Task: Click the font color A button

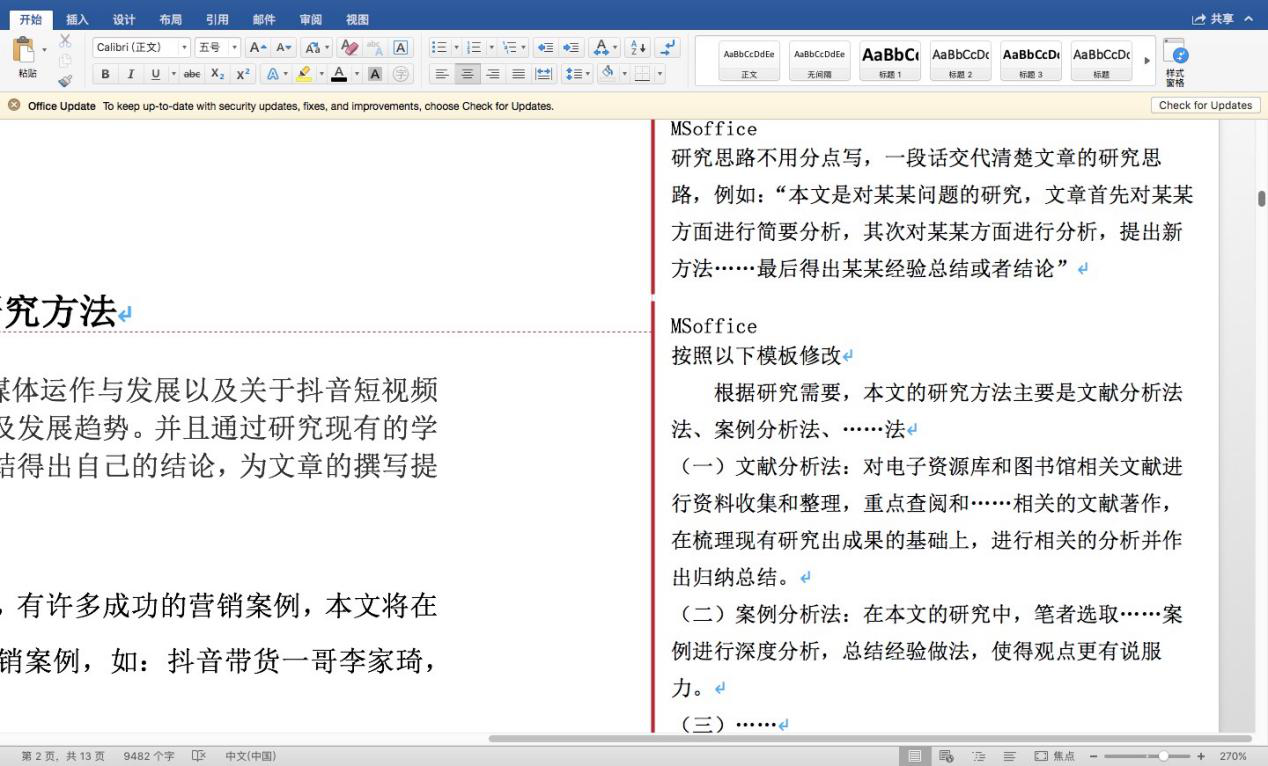Action: [x=338, y=74]
